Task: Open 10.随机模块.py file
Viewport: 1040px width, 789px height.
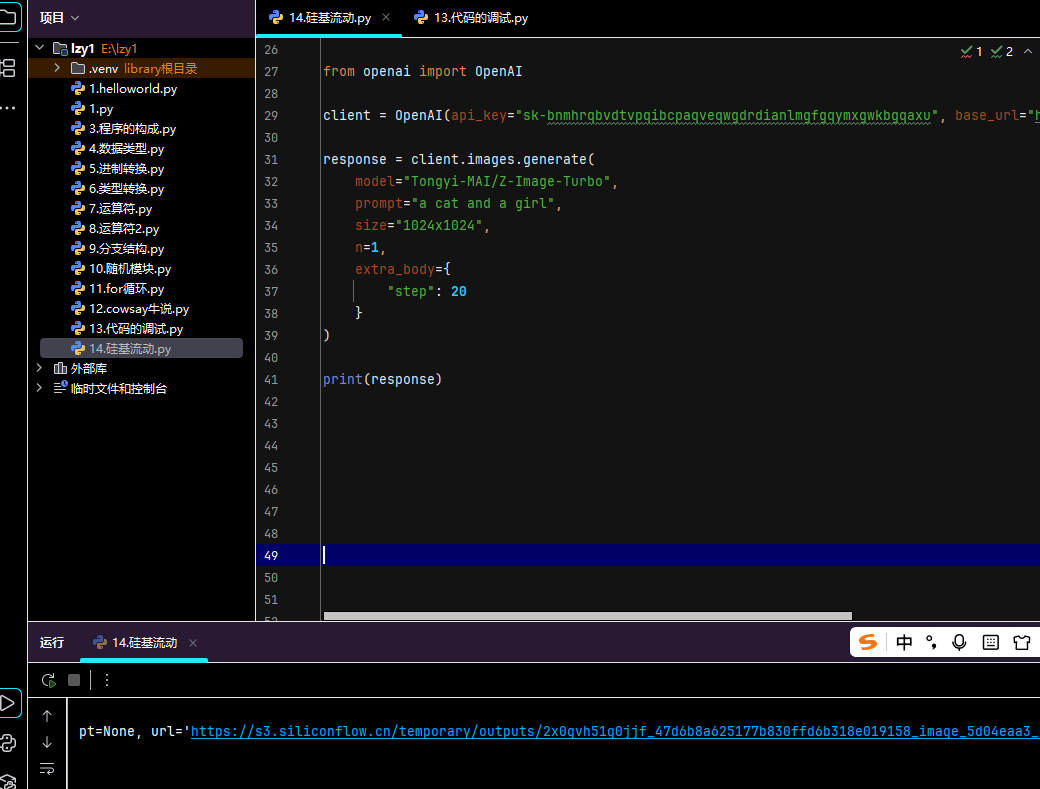Action: point(129,269)
